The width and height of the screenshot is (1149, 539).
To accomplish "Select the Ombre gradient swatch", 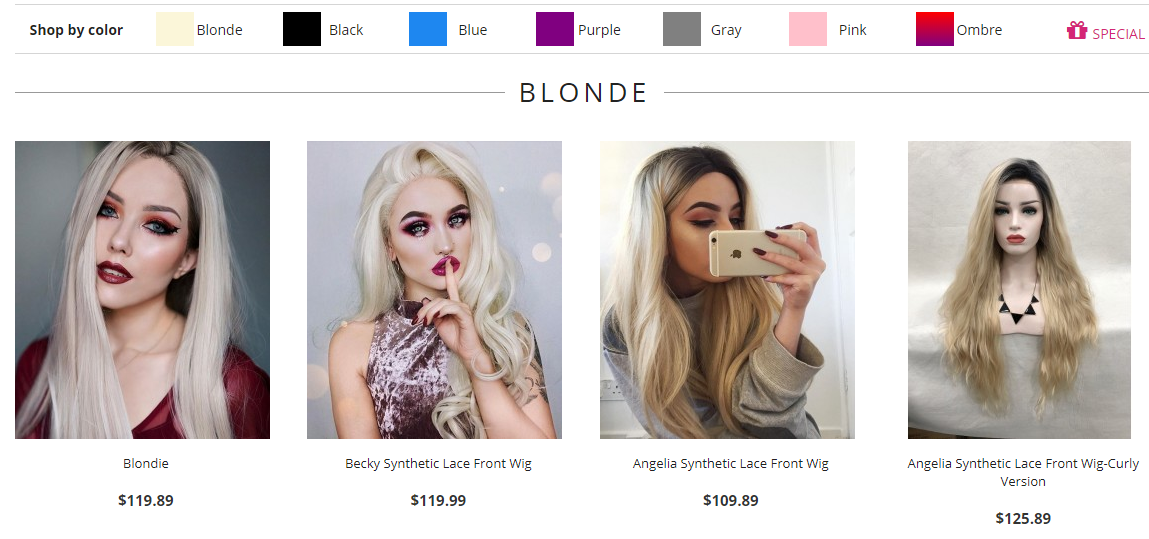I will (x=934, y=29).
